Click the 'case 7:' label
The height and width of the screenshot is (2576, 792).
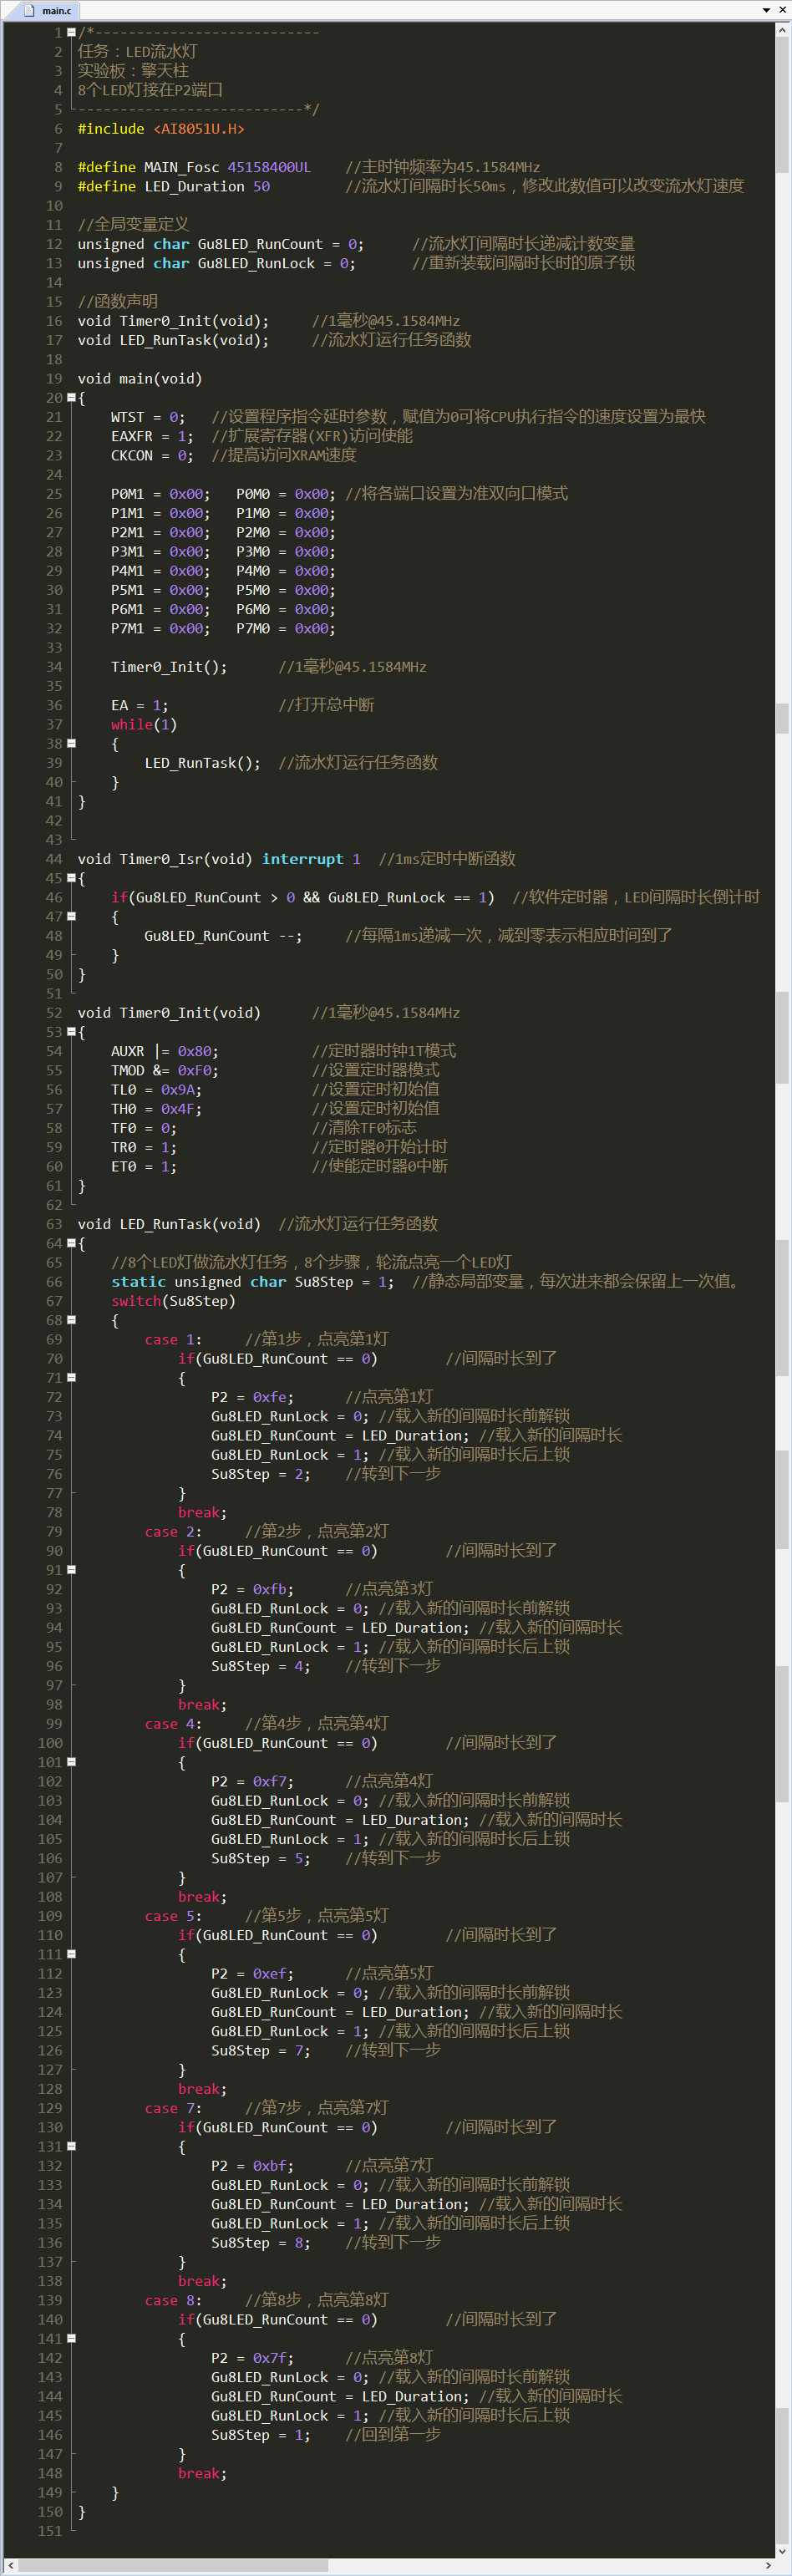(x=173, y=2108)
